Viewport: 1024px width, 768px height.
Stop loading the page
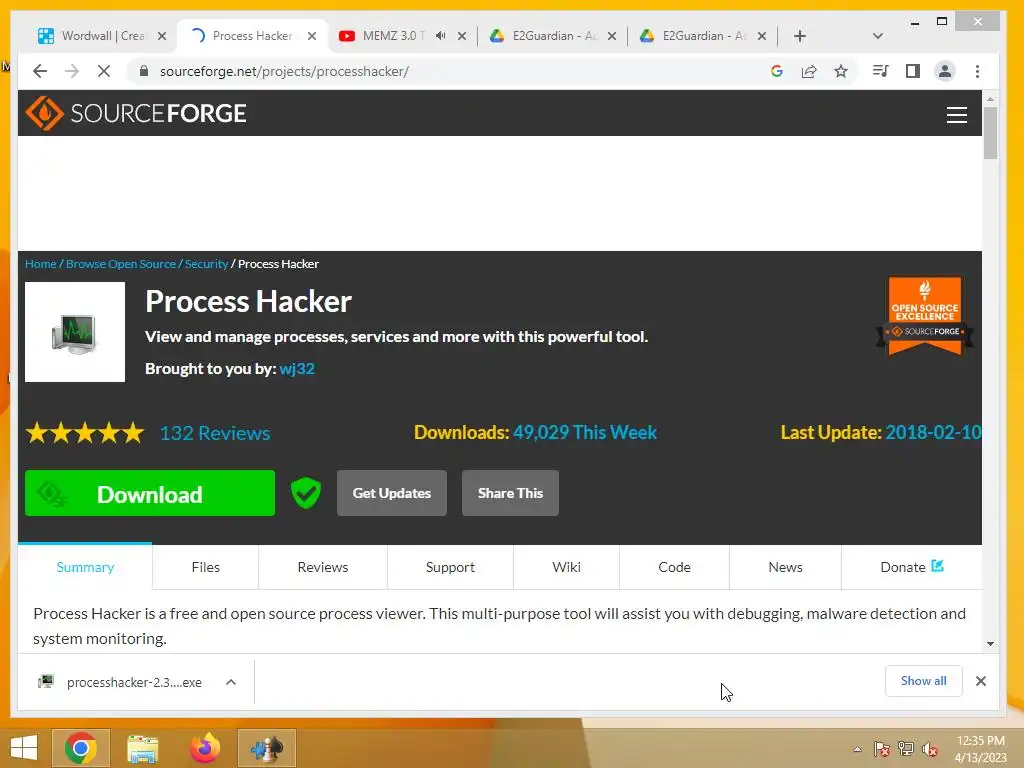coord(104,71)
